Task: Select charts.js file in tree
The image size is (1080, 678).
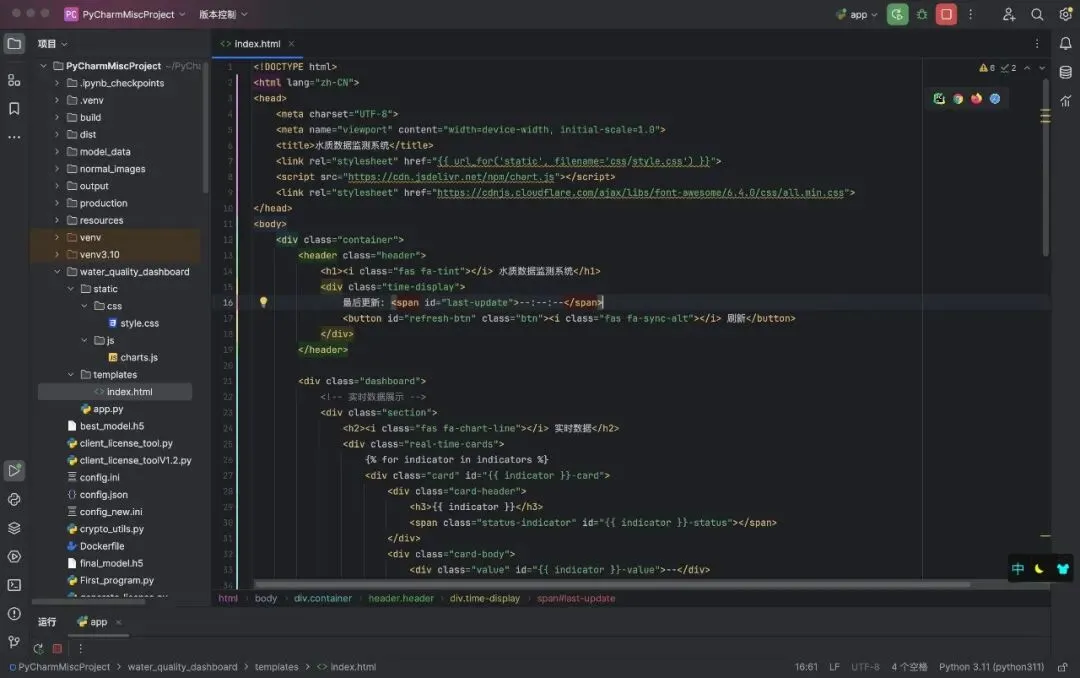Action: [x=139, y=358]
